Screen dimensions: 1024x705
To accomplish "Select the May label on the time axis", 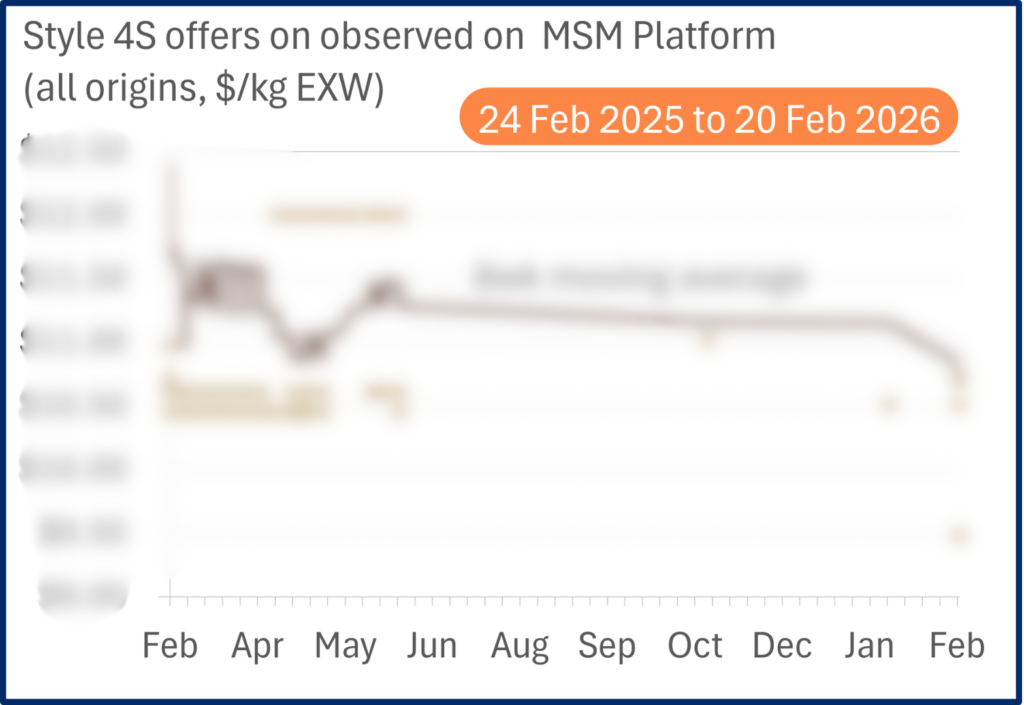I will pyautogui.click(x=345, y=646).
